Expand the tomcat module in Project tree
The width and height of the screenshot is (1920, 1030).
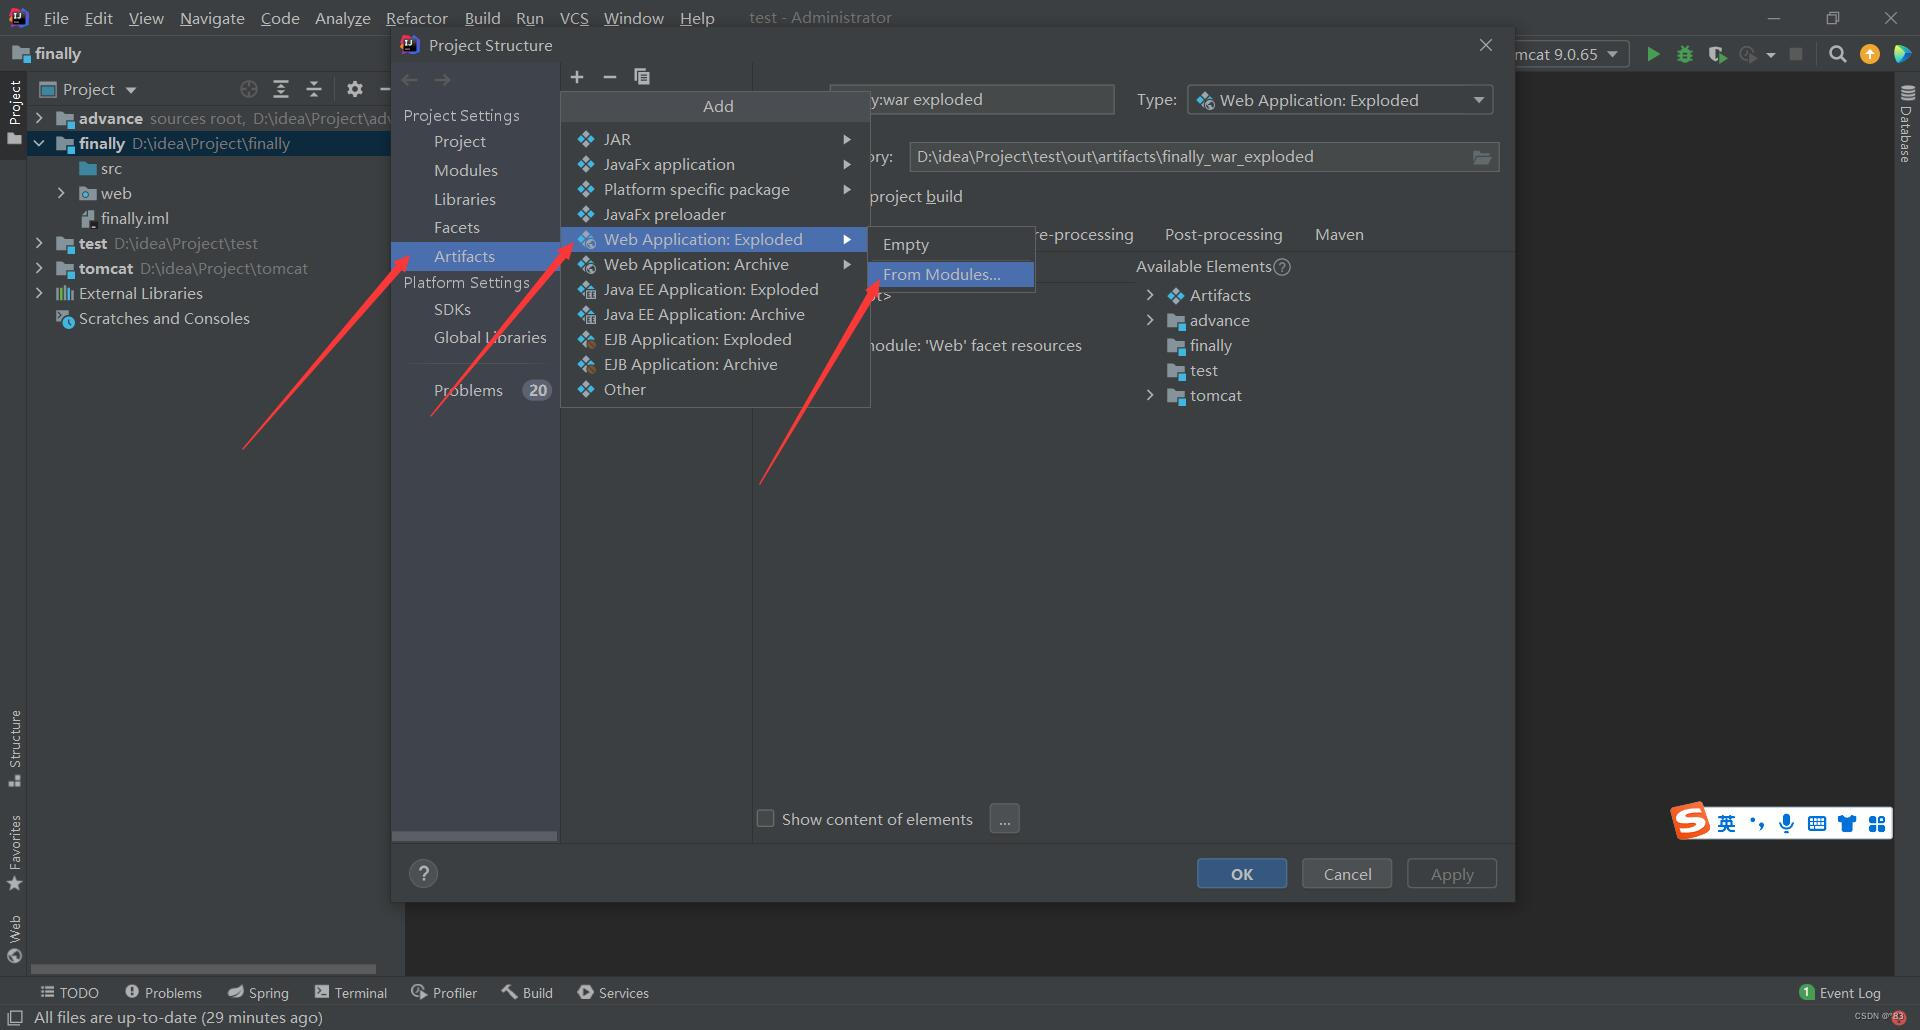(x=39, y=268)
